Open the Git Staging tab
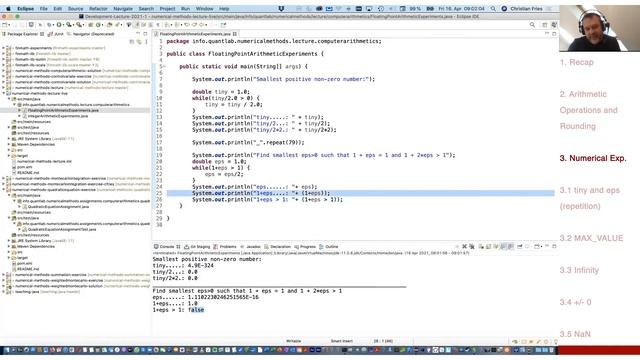The width and height of the screenshot is (640, 360). click(197, 247)
